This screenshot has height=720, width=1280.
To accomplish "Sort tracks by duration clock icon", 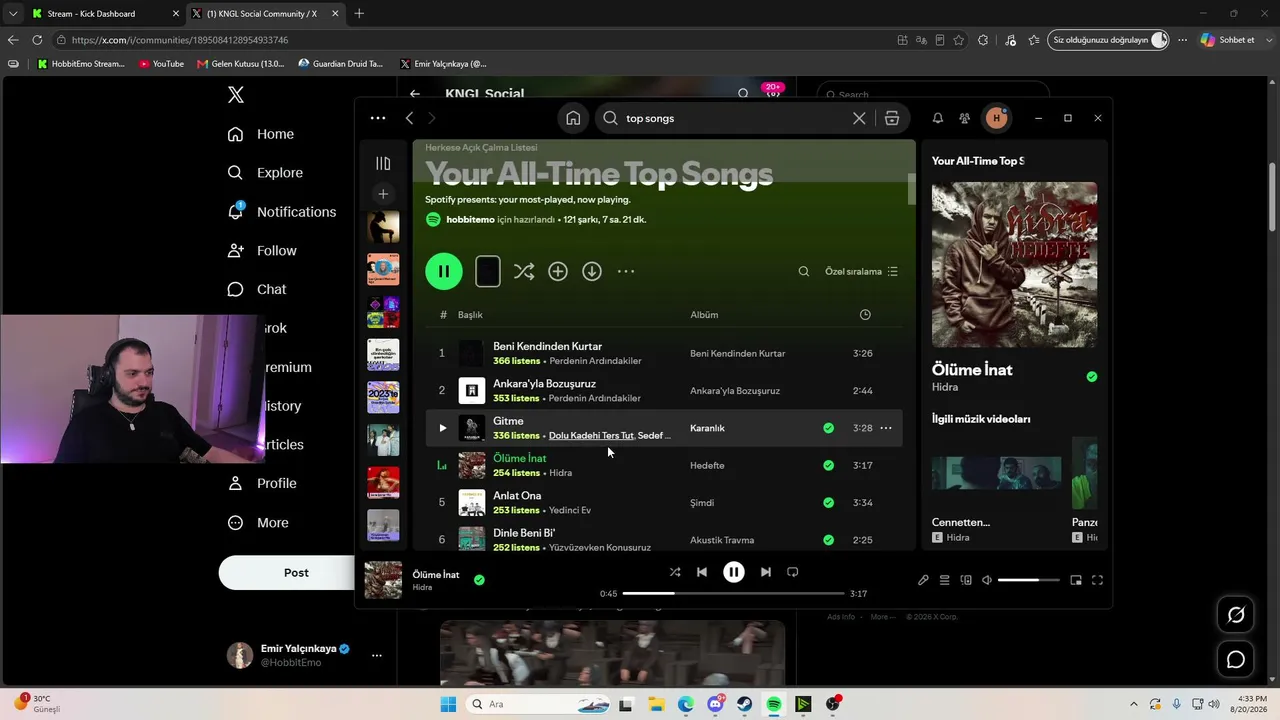I will click(865, 315).
